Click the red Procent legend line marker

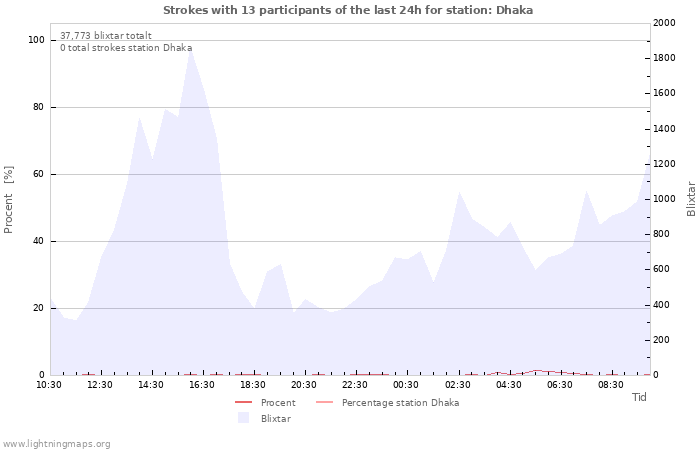point(243,403)
